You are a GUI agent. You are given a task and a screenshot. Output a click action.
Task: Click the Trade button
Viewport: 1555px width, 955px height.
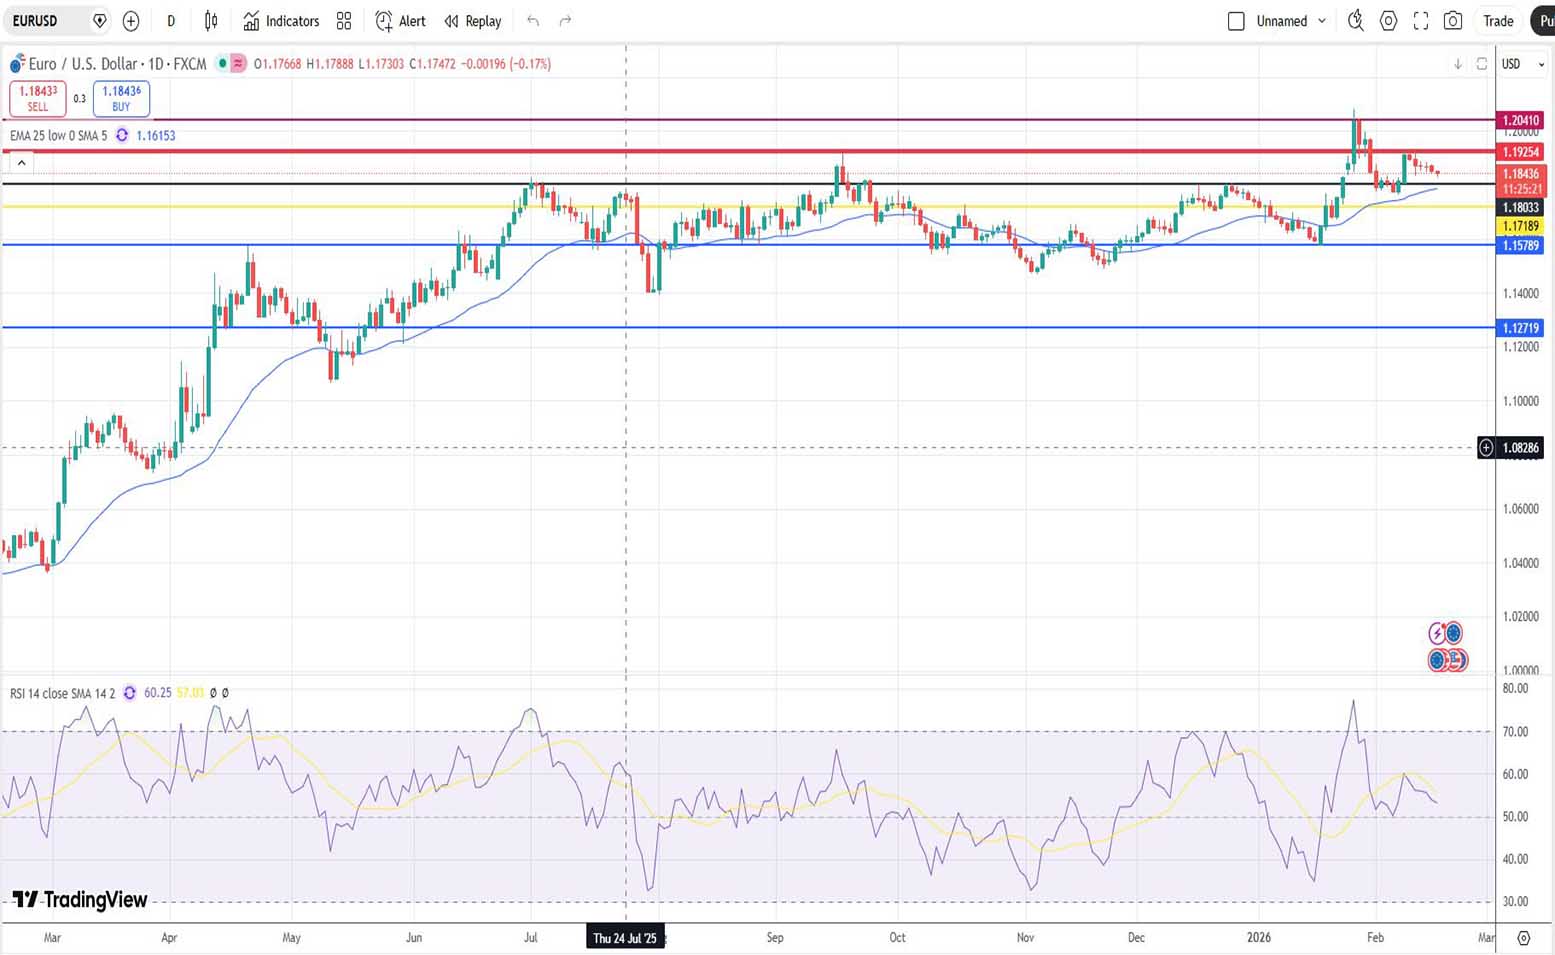pos(1497,21)
